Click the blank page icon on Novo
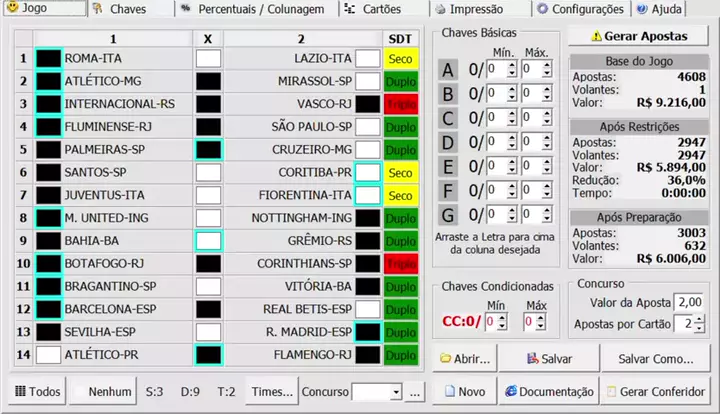 click(450, 391)
